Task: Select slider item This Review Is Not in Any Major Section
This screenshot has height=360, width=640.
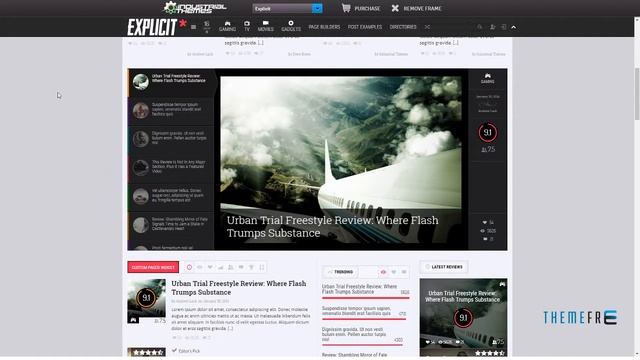Action: [171, 167]
